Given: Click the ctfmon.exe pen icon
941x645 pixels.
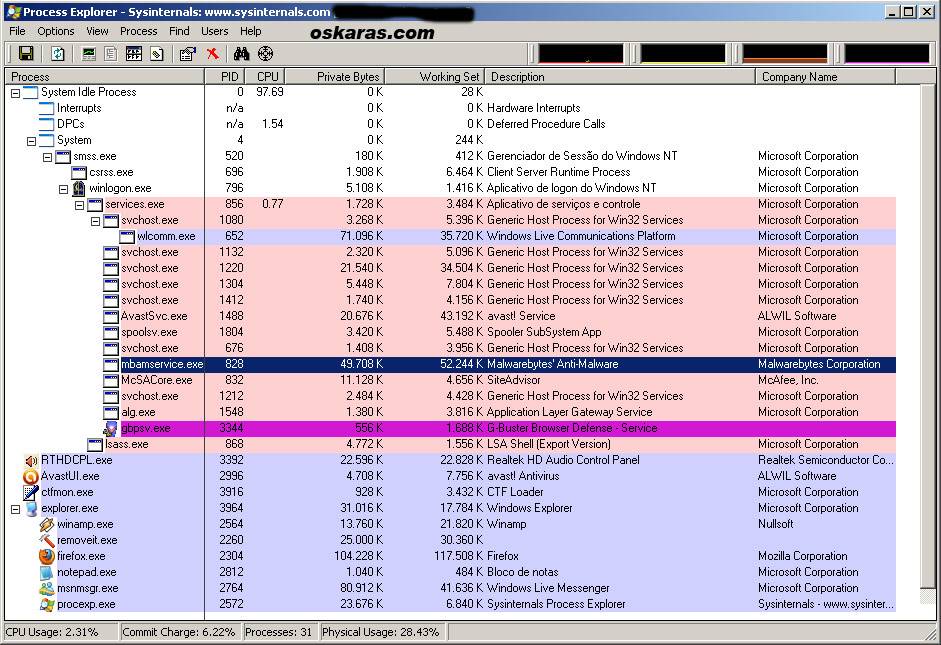Looking at the screenshot, I should (x=31, y=493).
